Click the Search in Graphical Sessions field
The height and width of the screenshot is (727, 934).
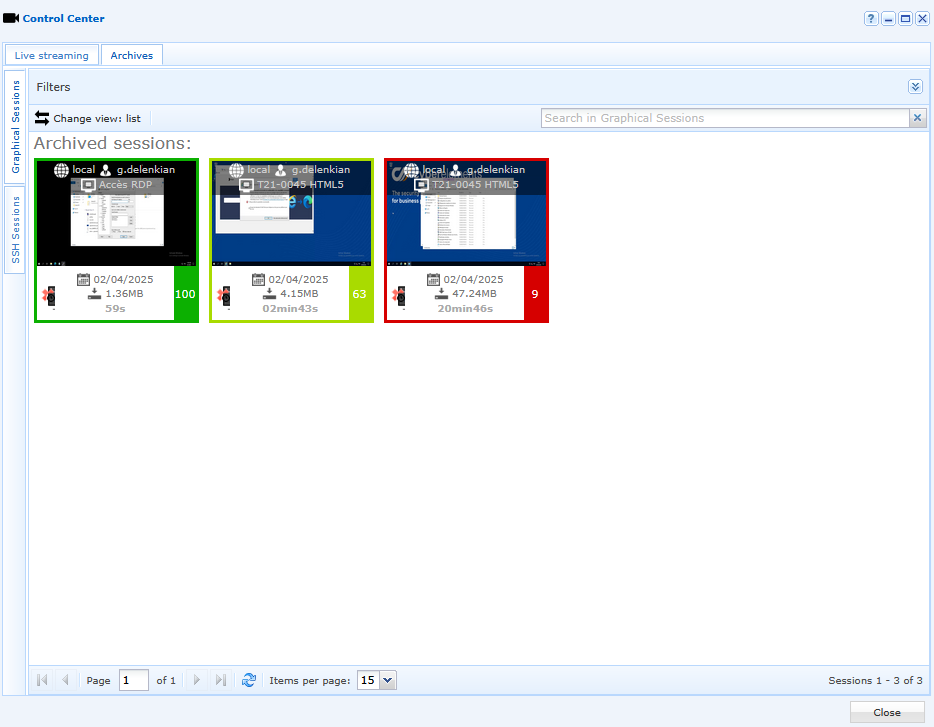[726, 118]
